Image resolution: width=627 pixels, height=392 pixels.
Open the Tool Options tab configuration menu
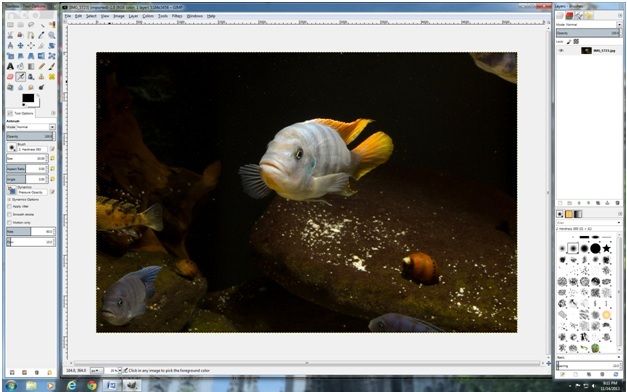pyautogui.click(x=53, y=113)
